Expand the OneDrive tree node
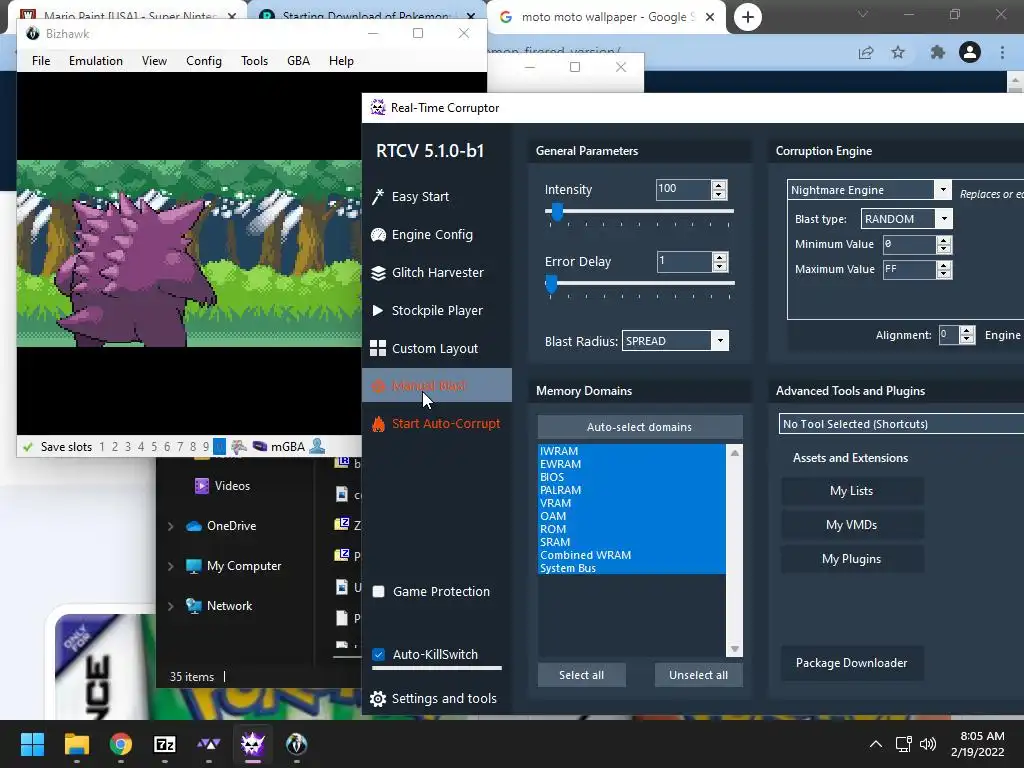This screenshot has width=1024, height=768. pos(170,526)
